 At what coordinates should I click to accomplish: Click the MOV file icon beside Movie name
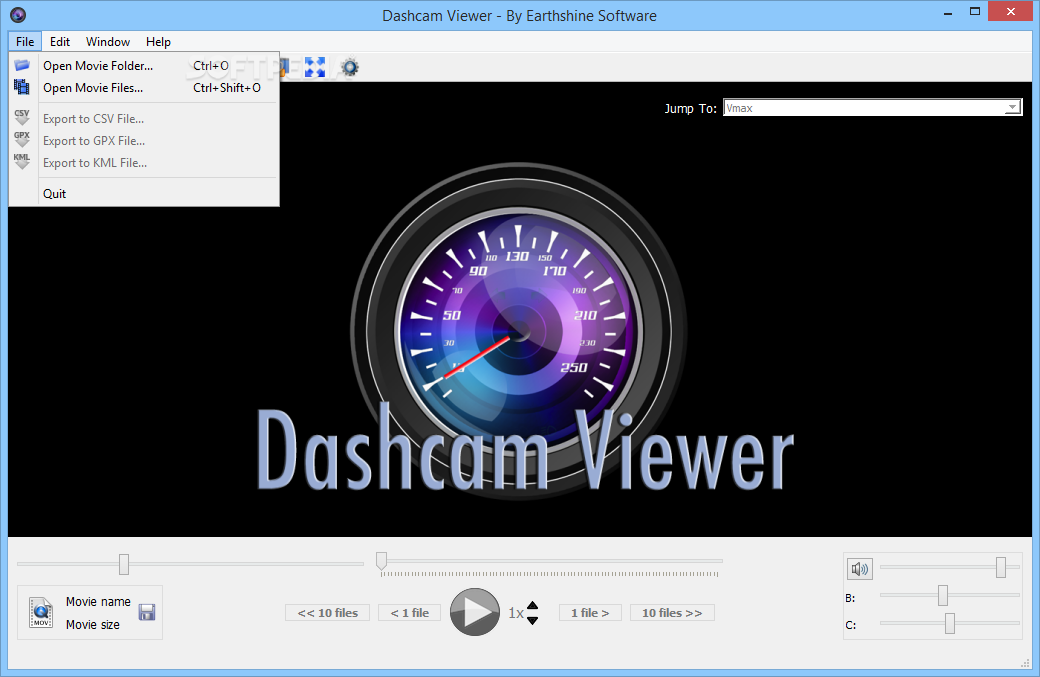click(x=41, y=612)
